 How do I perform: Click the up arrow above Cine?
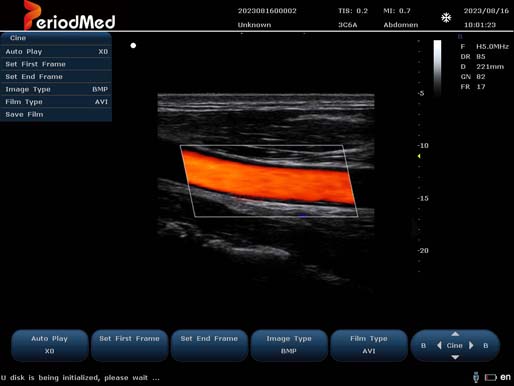pos(455,334)
